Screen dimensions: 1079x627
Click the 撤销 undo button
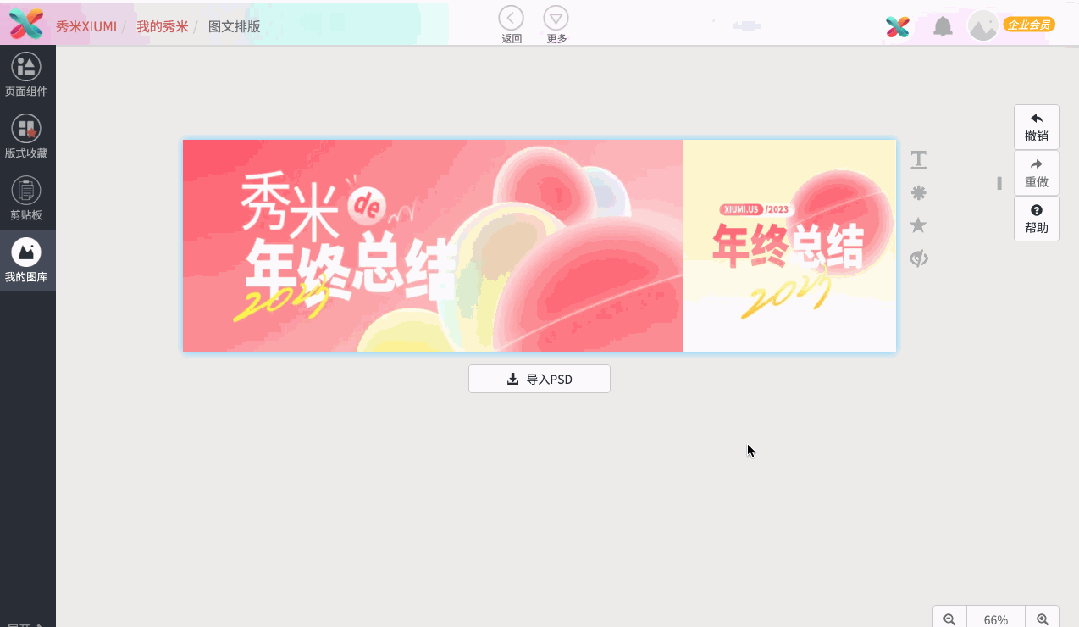click(x=1036, y=126)
